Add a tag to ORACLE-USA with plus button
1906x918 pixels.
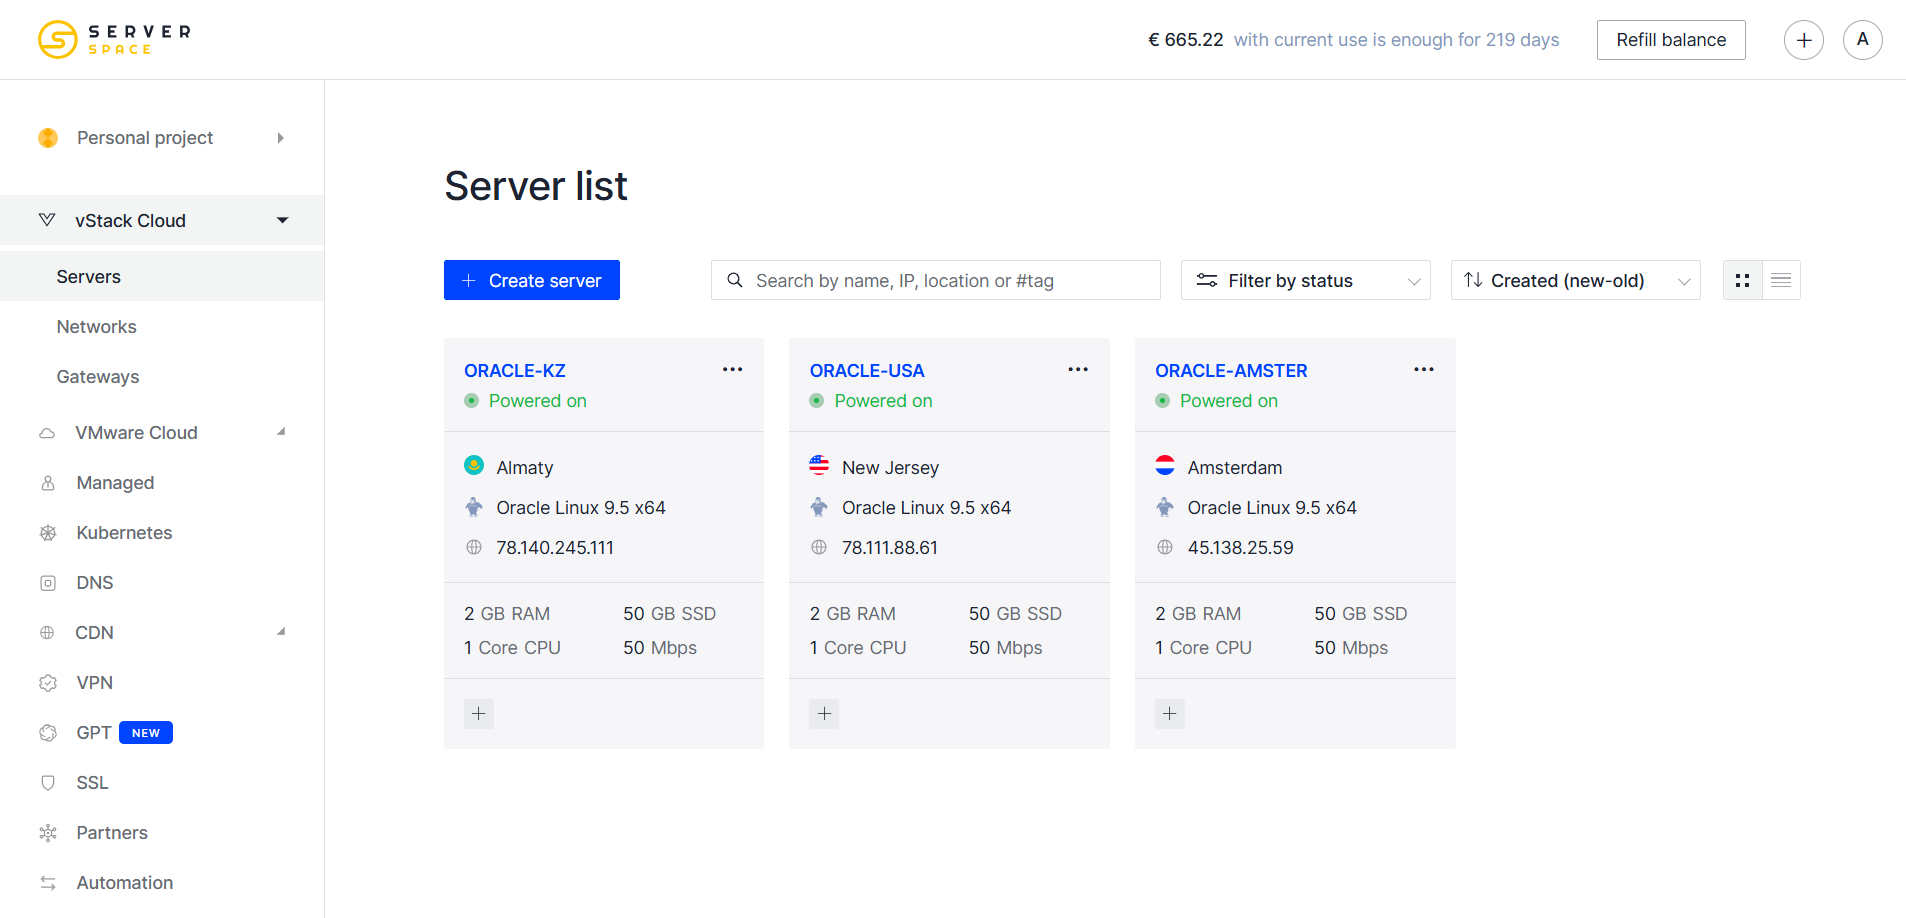click(824, 714)
